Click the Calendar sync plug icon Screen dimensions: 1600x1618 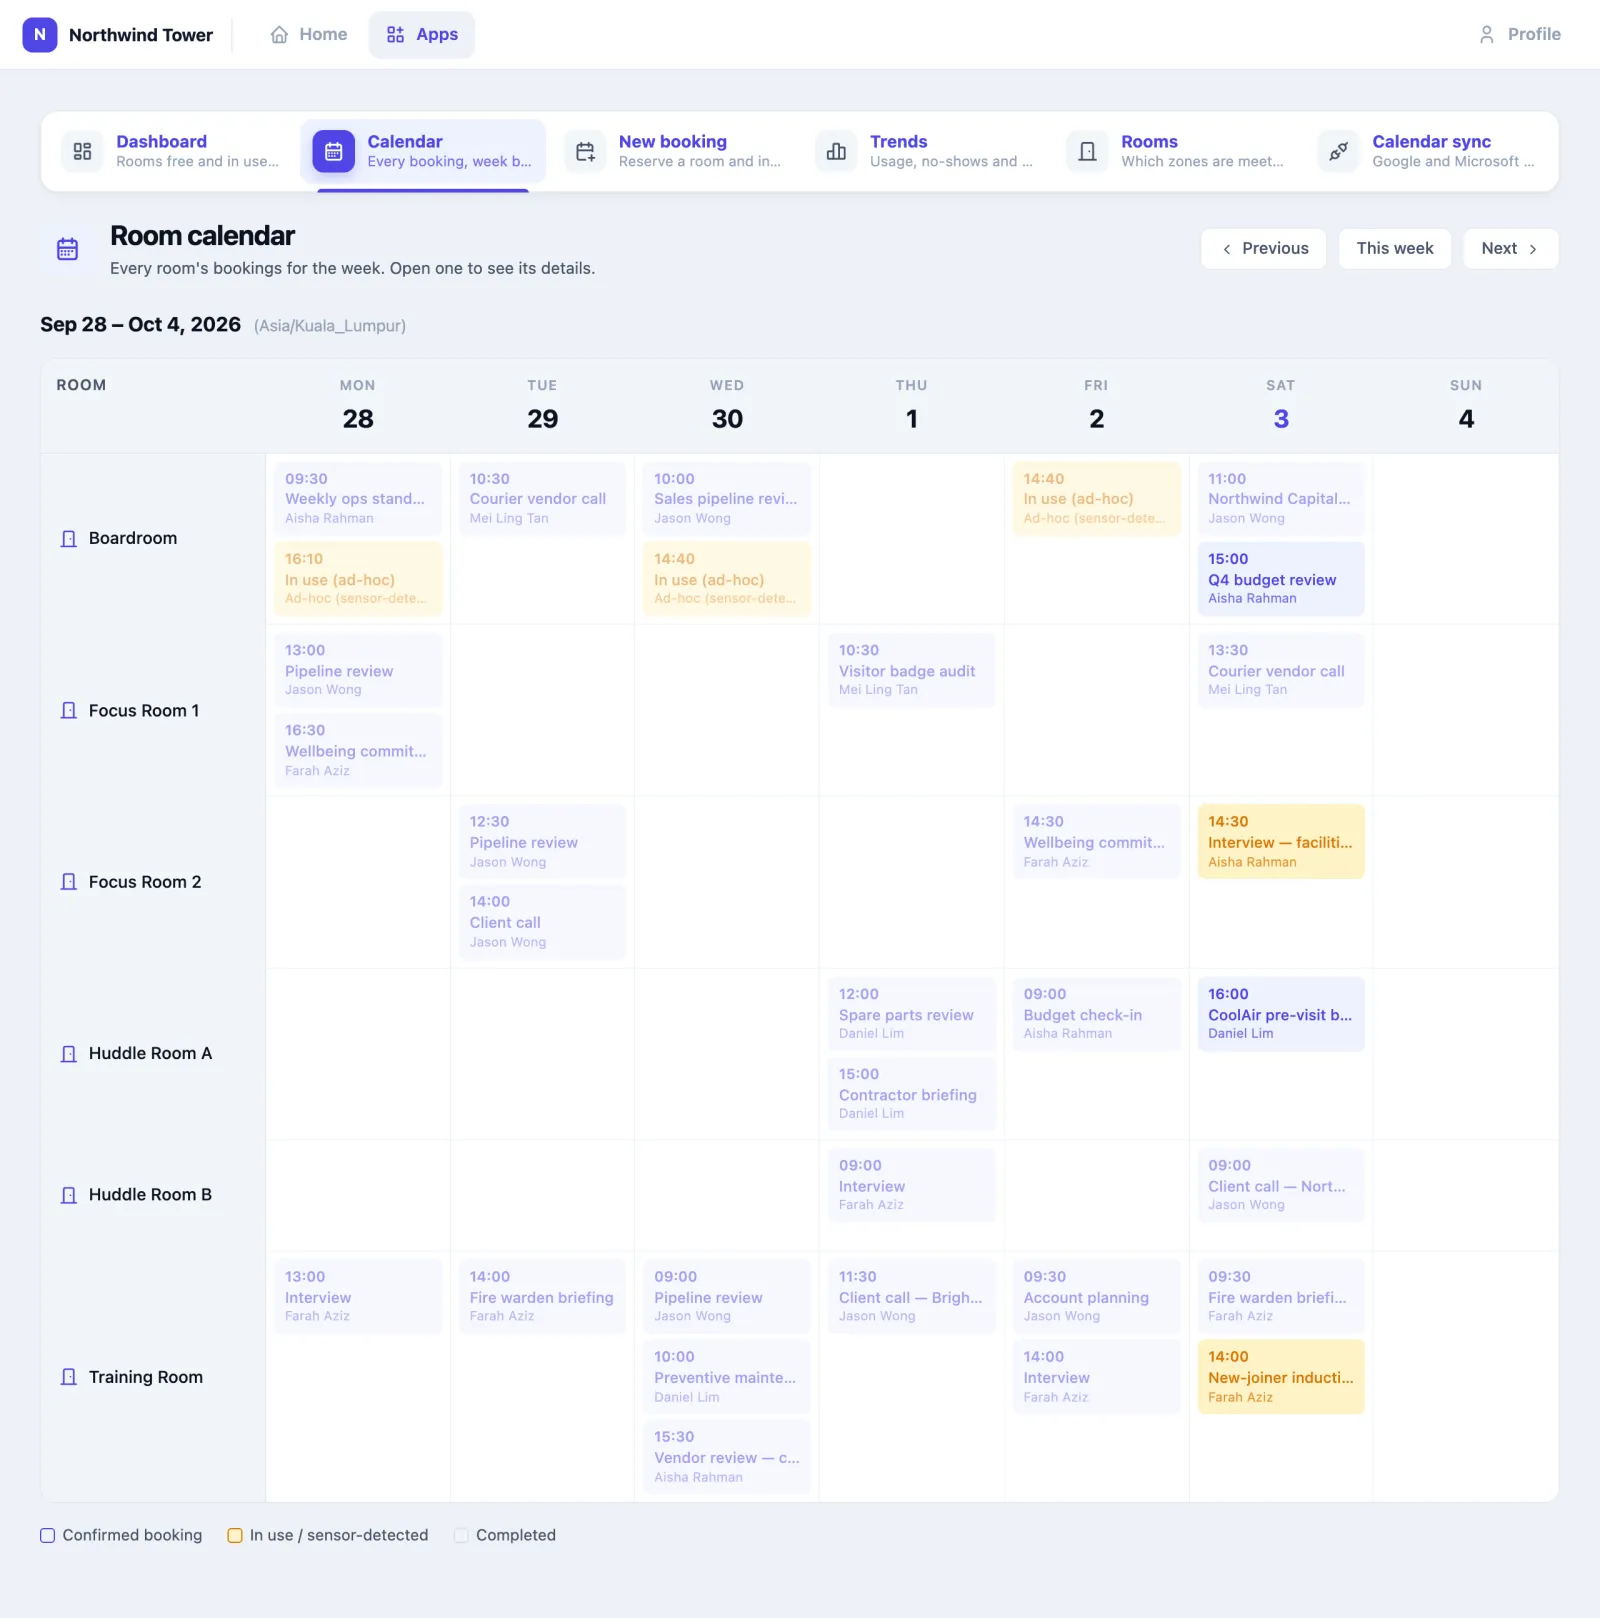click(1338, 151)
